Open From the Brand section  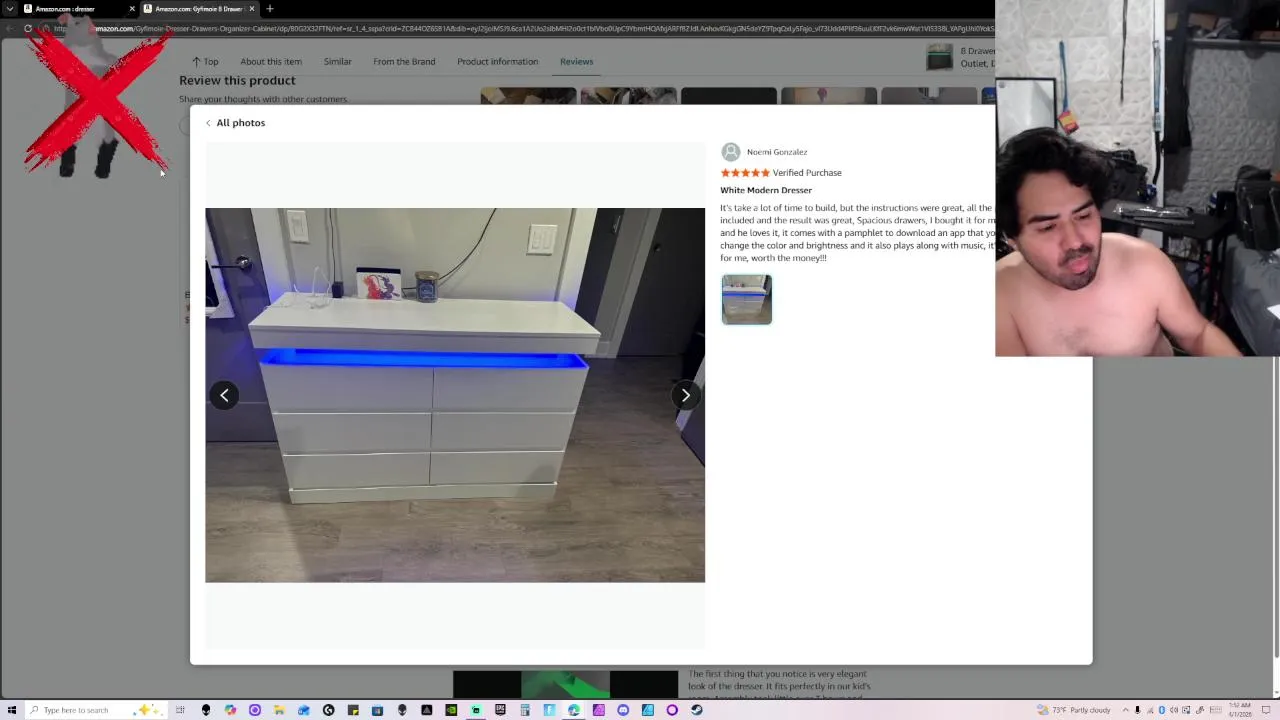point(404,61)
